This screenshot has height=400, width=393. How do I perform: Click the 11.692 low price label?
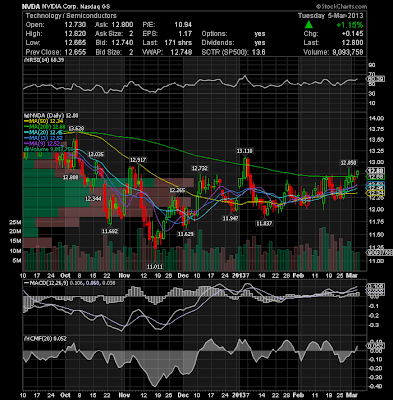tap(110, 231)
